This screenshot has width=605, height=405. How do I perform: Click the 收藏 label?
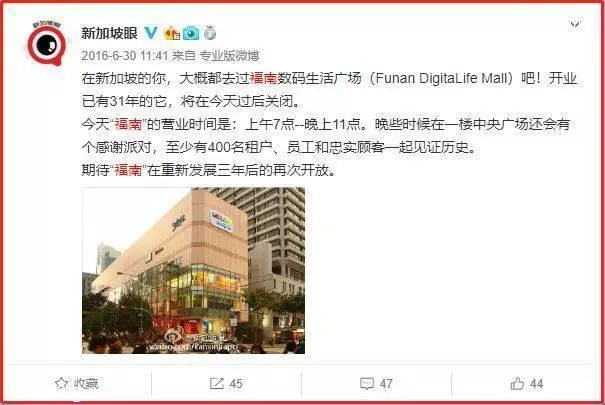click(x=86, y=383)
